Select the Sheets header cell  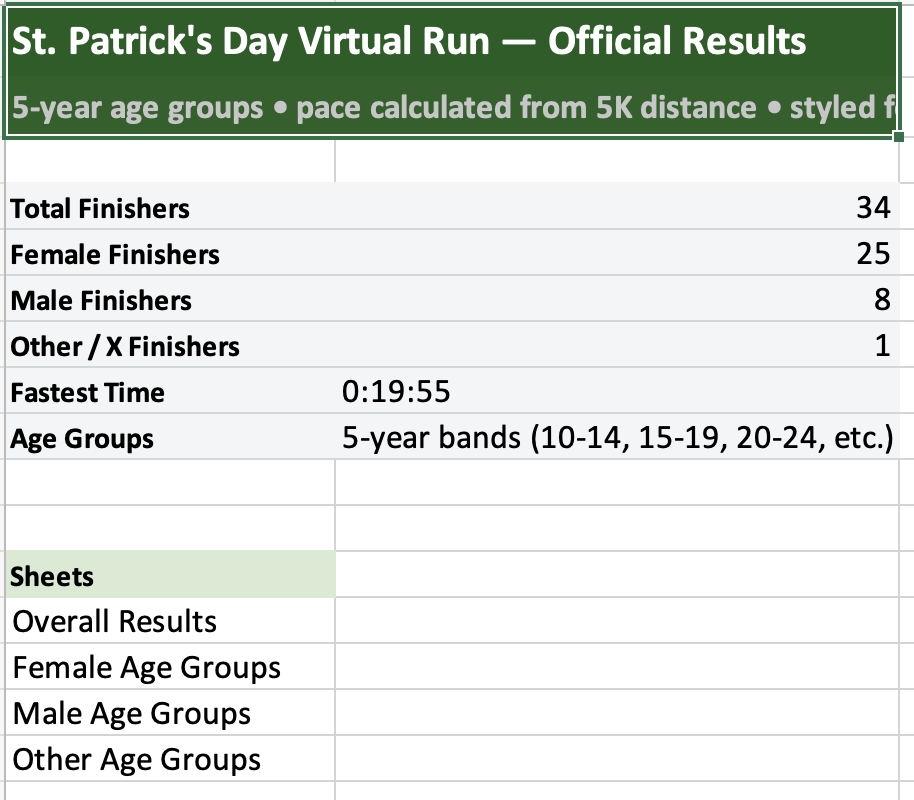click(x=52, y=576)
